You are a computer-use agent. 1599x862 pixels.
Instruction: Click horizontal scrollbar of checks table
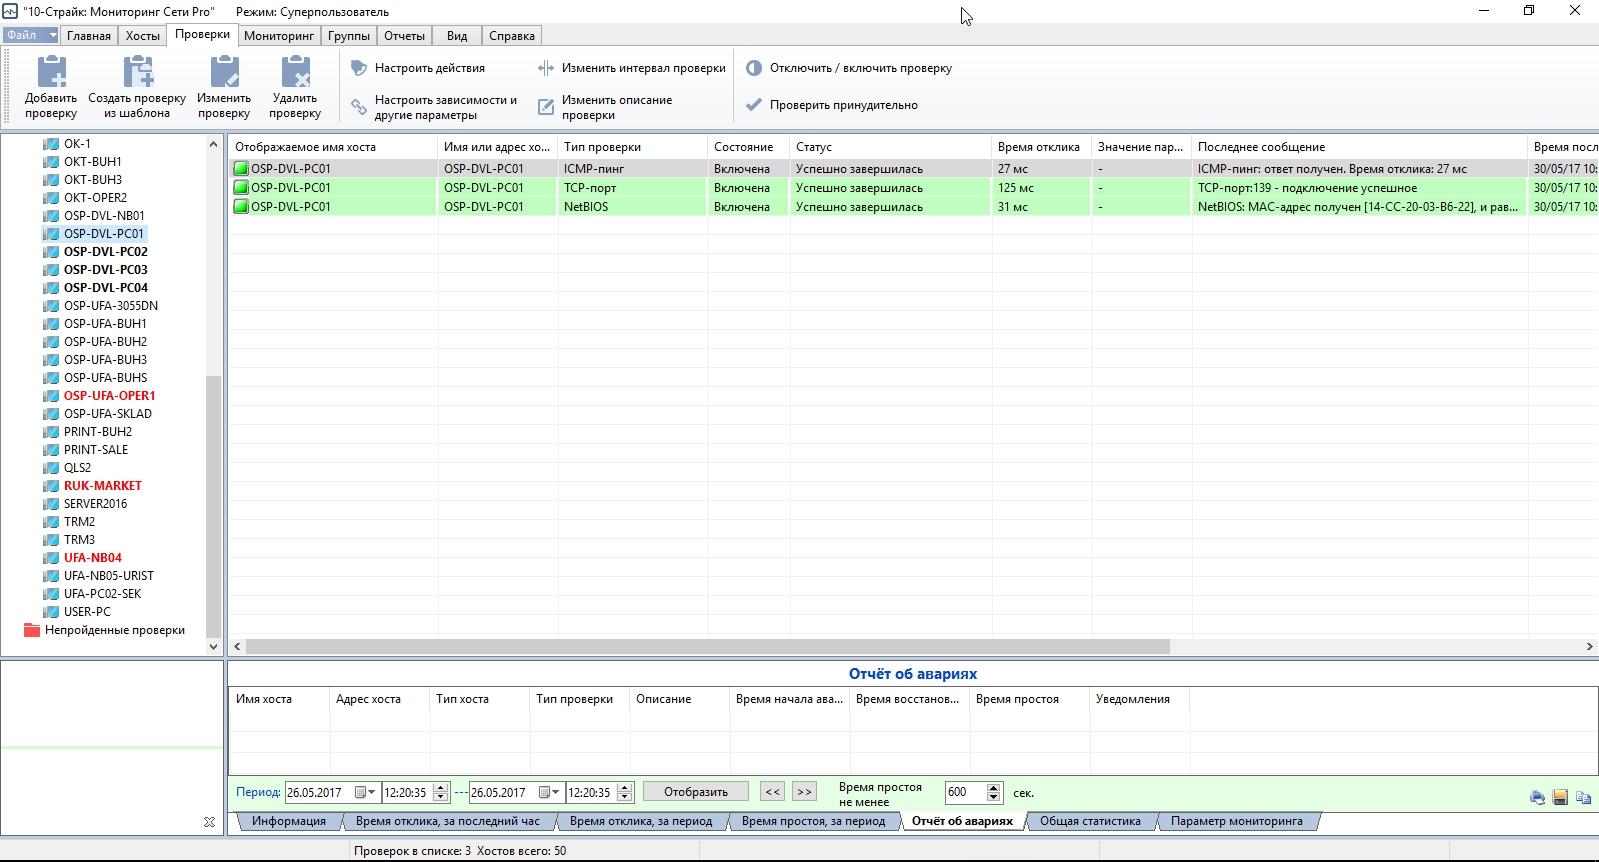708,647
